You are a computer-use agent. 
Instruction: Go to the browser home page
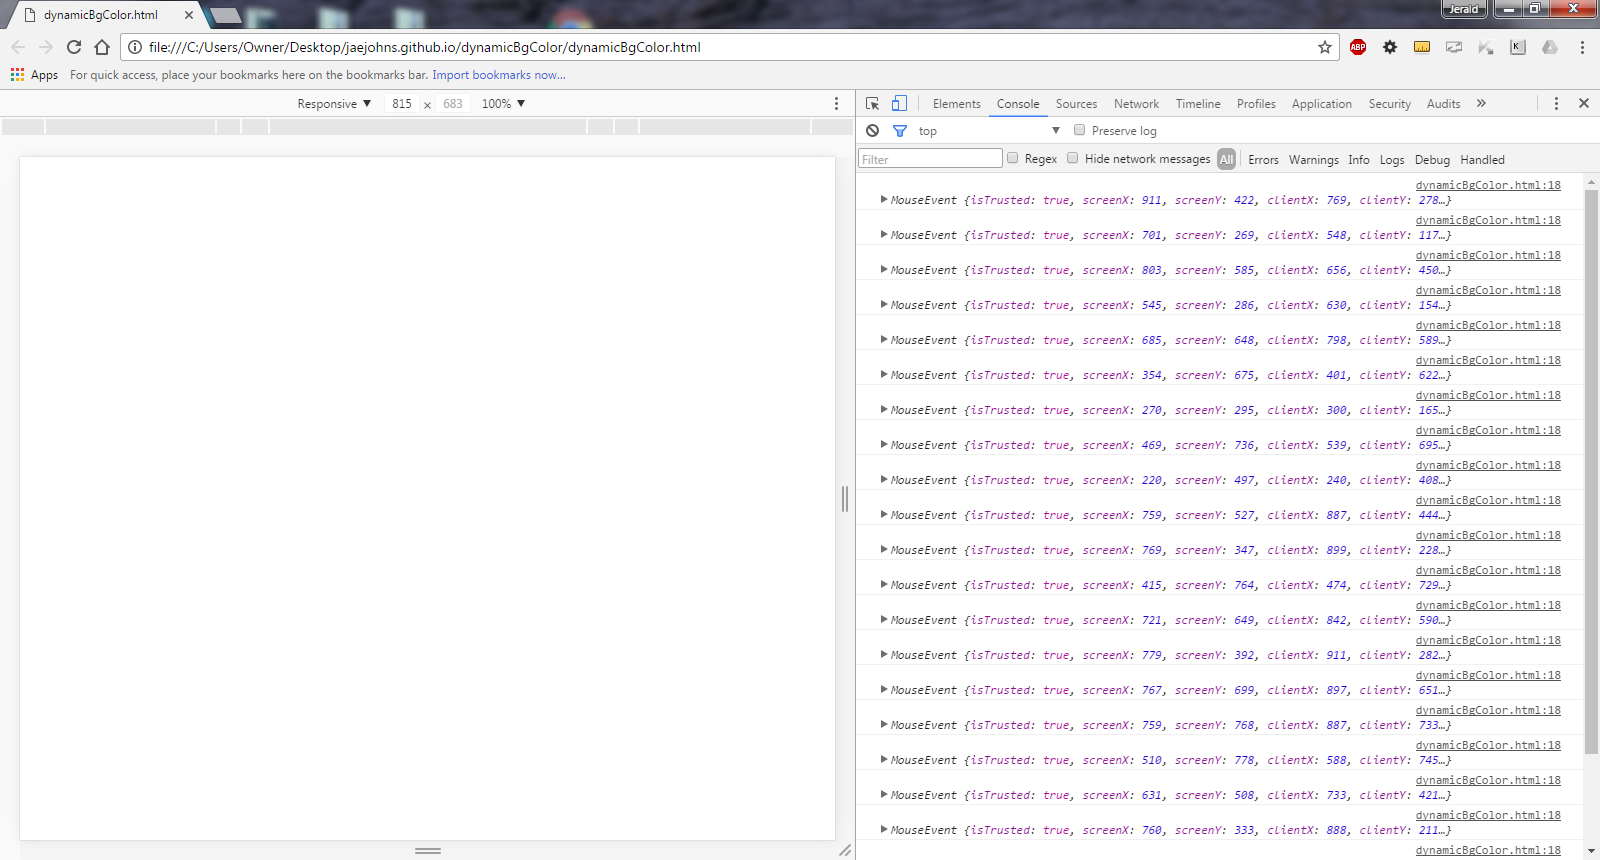point(102,47)
